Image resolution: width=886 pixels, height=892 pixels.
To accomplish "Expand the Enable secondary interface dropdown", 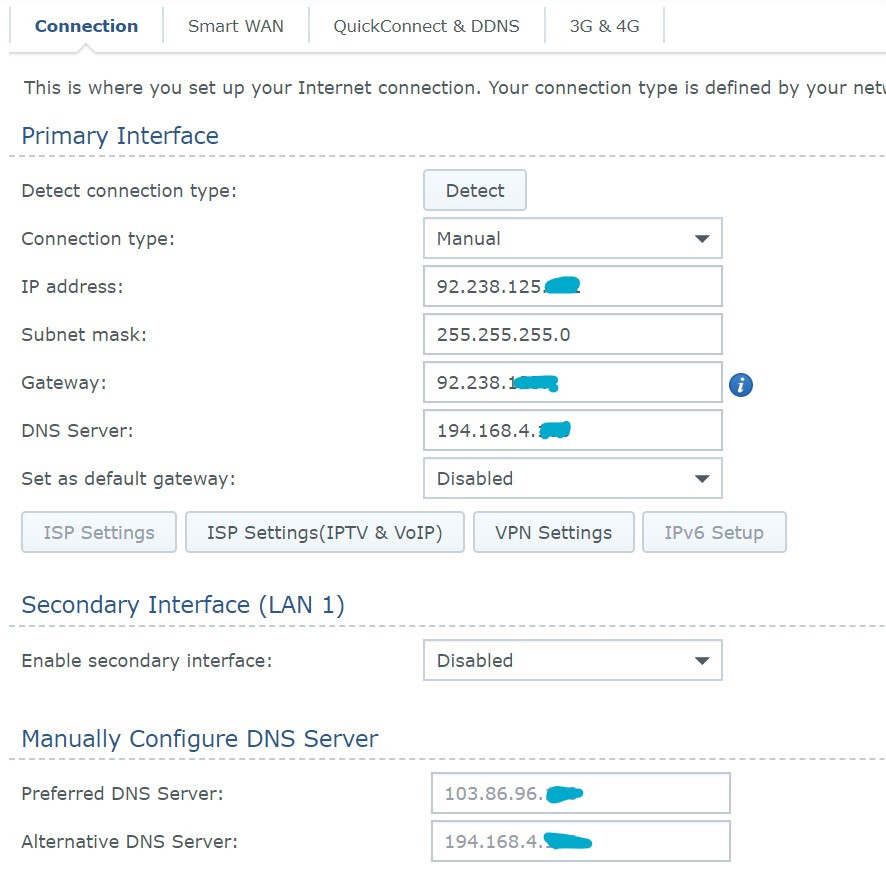I will click(572, 660).
